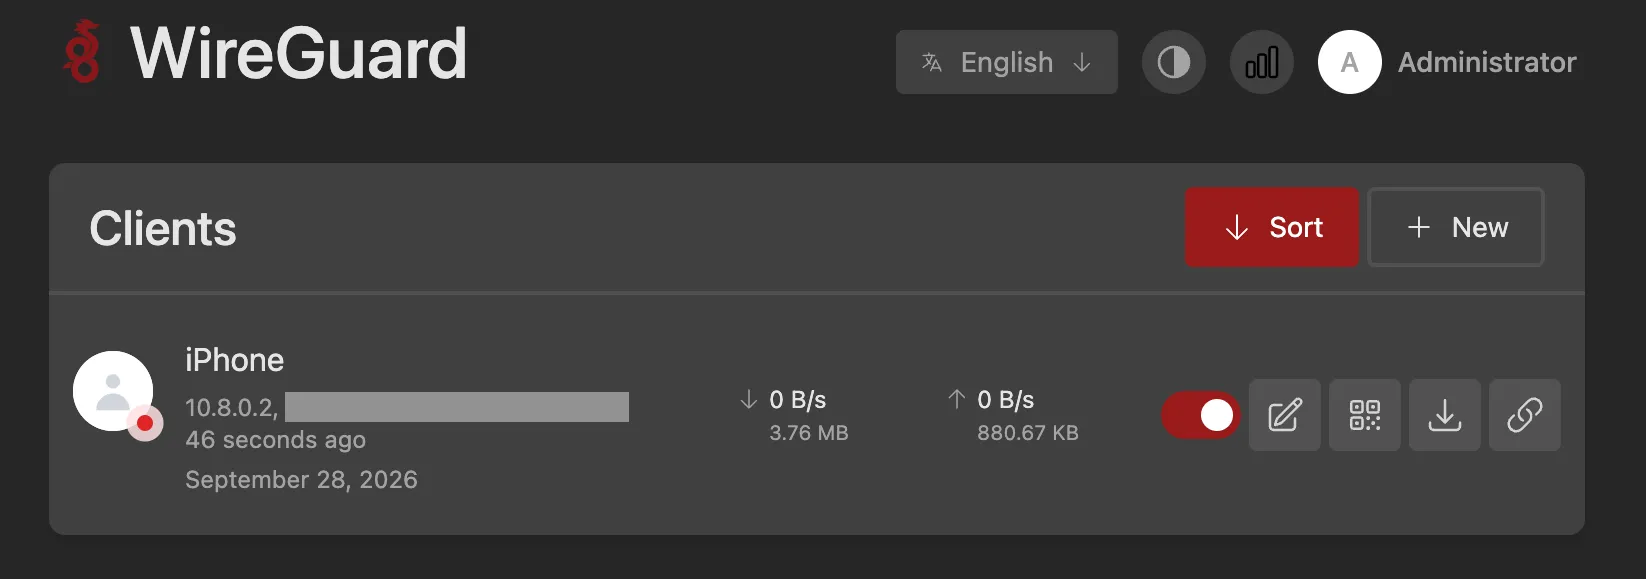Click the Administrator avatar circle

click(1349, 62)
